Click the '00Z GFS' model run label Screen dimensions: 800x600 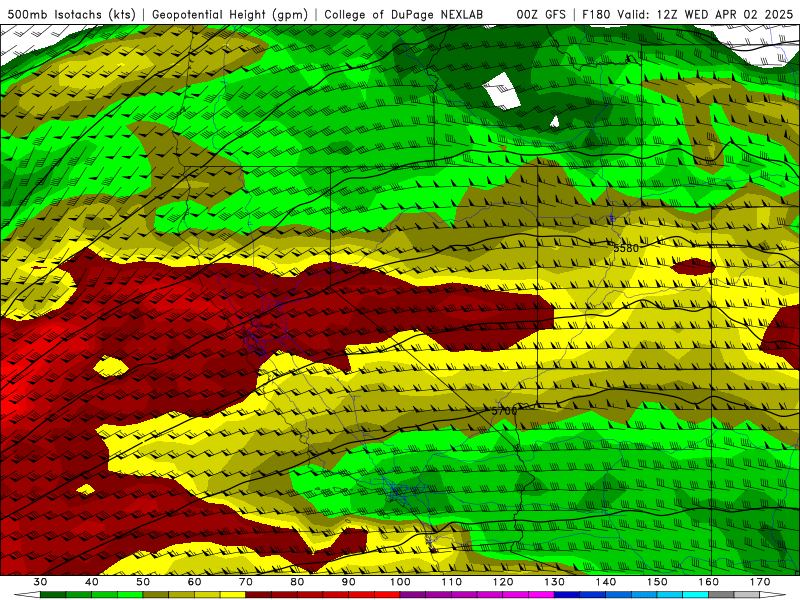tap(541, 15)
